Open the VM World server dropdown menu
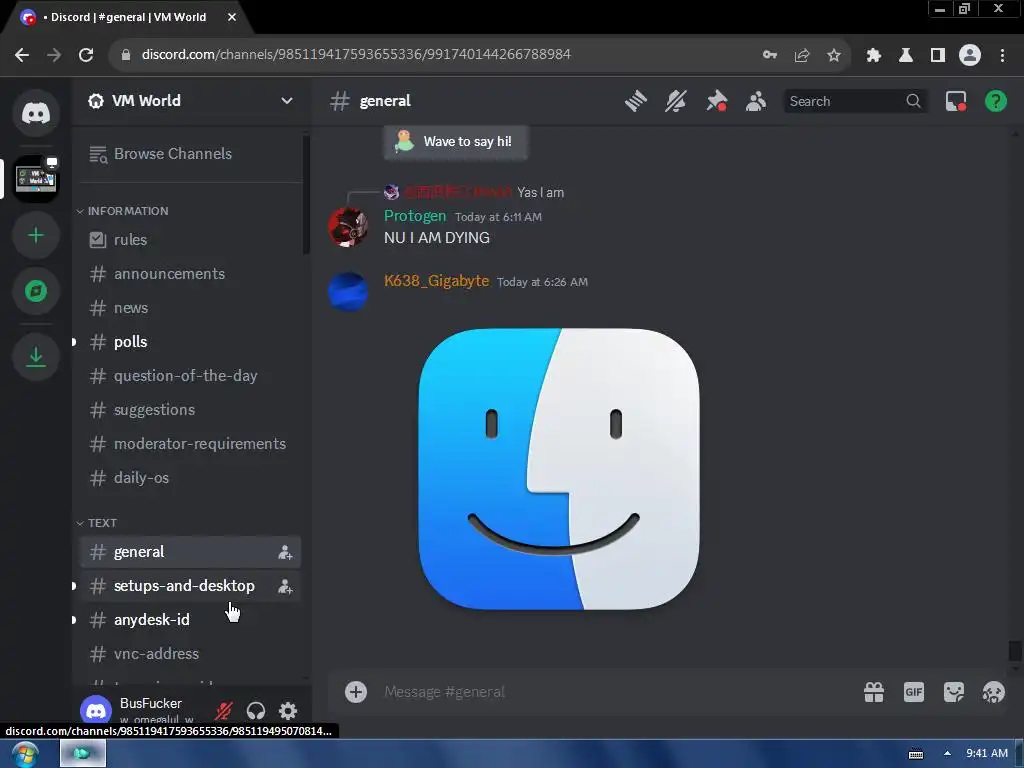Screen dimensions: 1024x768 pyautogui.click(x=286, y=101)
